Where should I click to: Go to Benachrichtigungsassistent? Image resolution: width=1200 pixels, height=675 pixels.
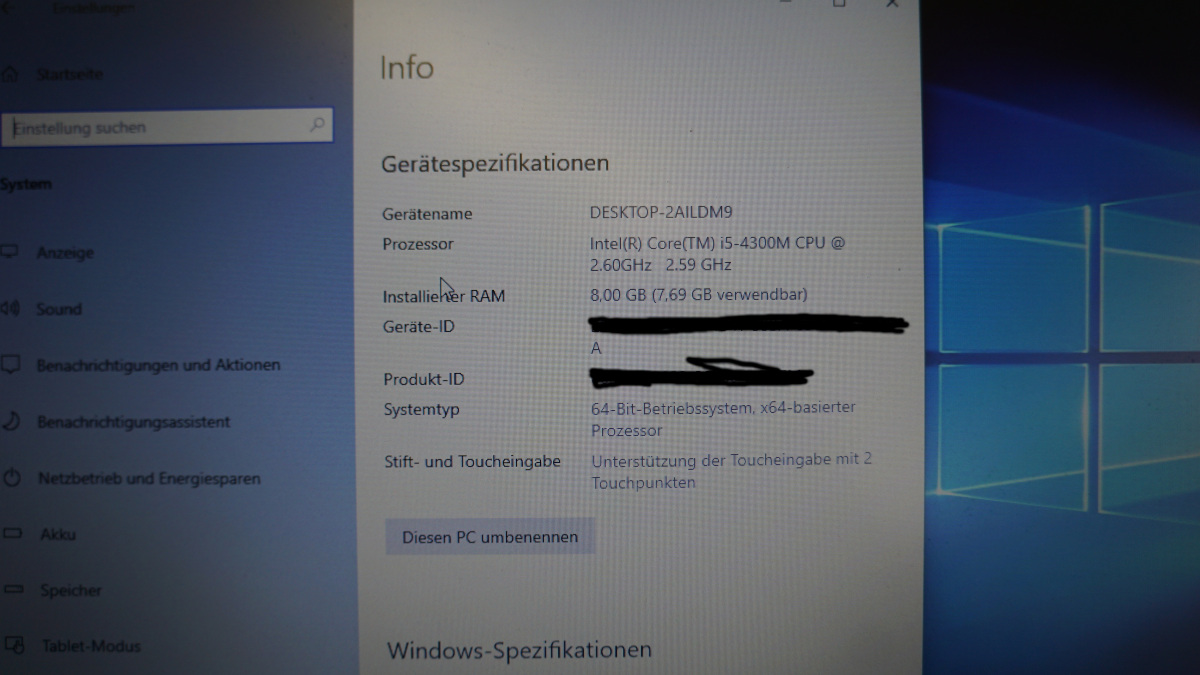(x=133, y=422)
